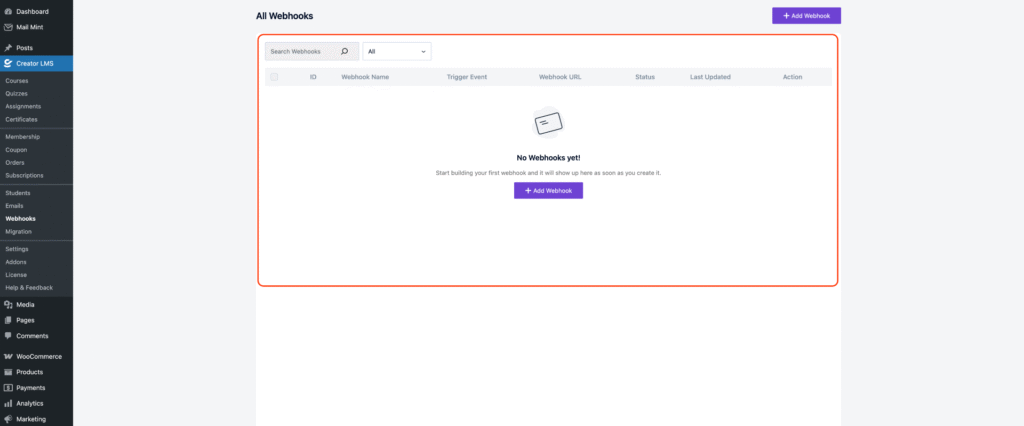Click the search magnifier icon
Screen dimensions: 1024x426
pos(345,51)
